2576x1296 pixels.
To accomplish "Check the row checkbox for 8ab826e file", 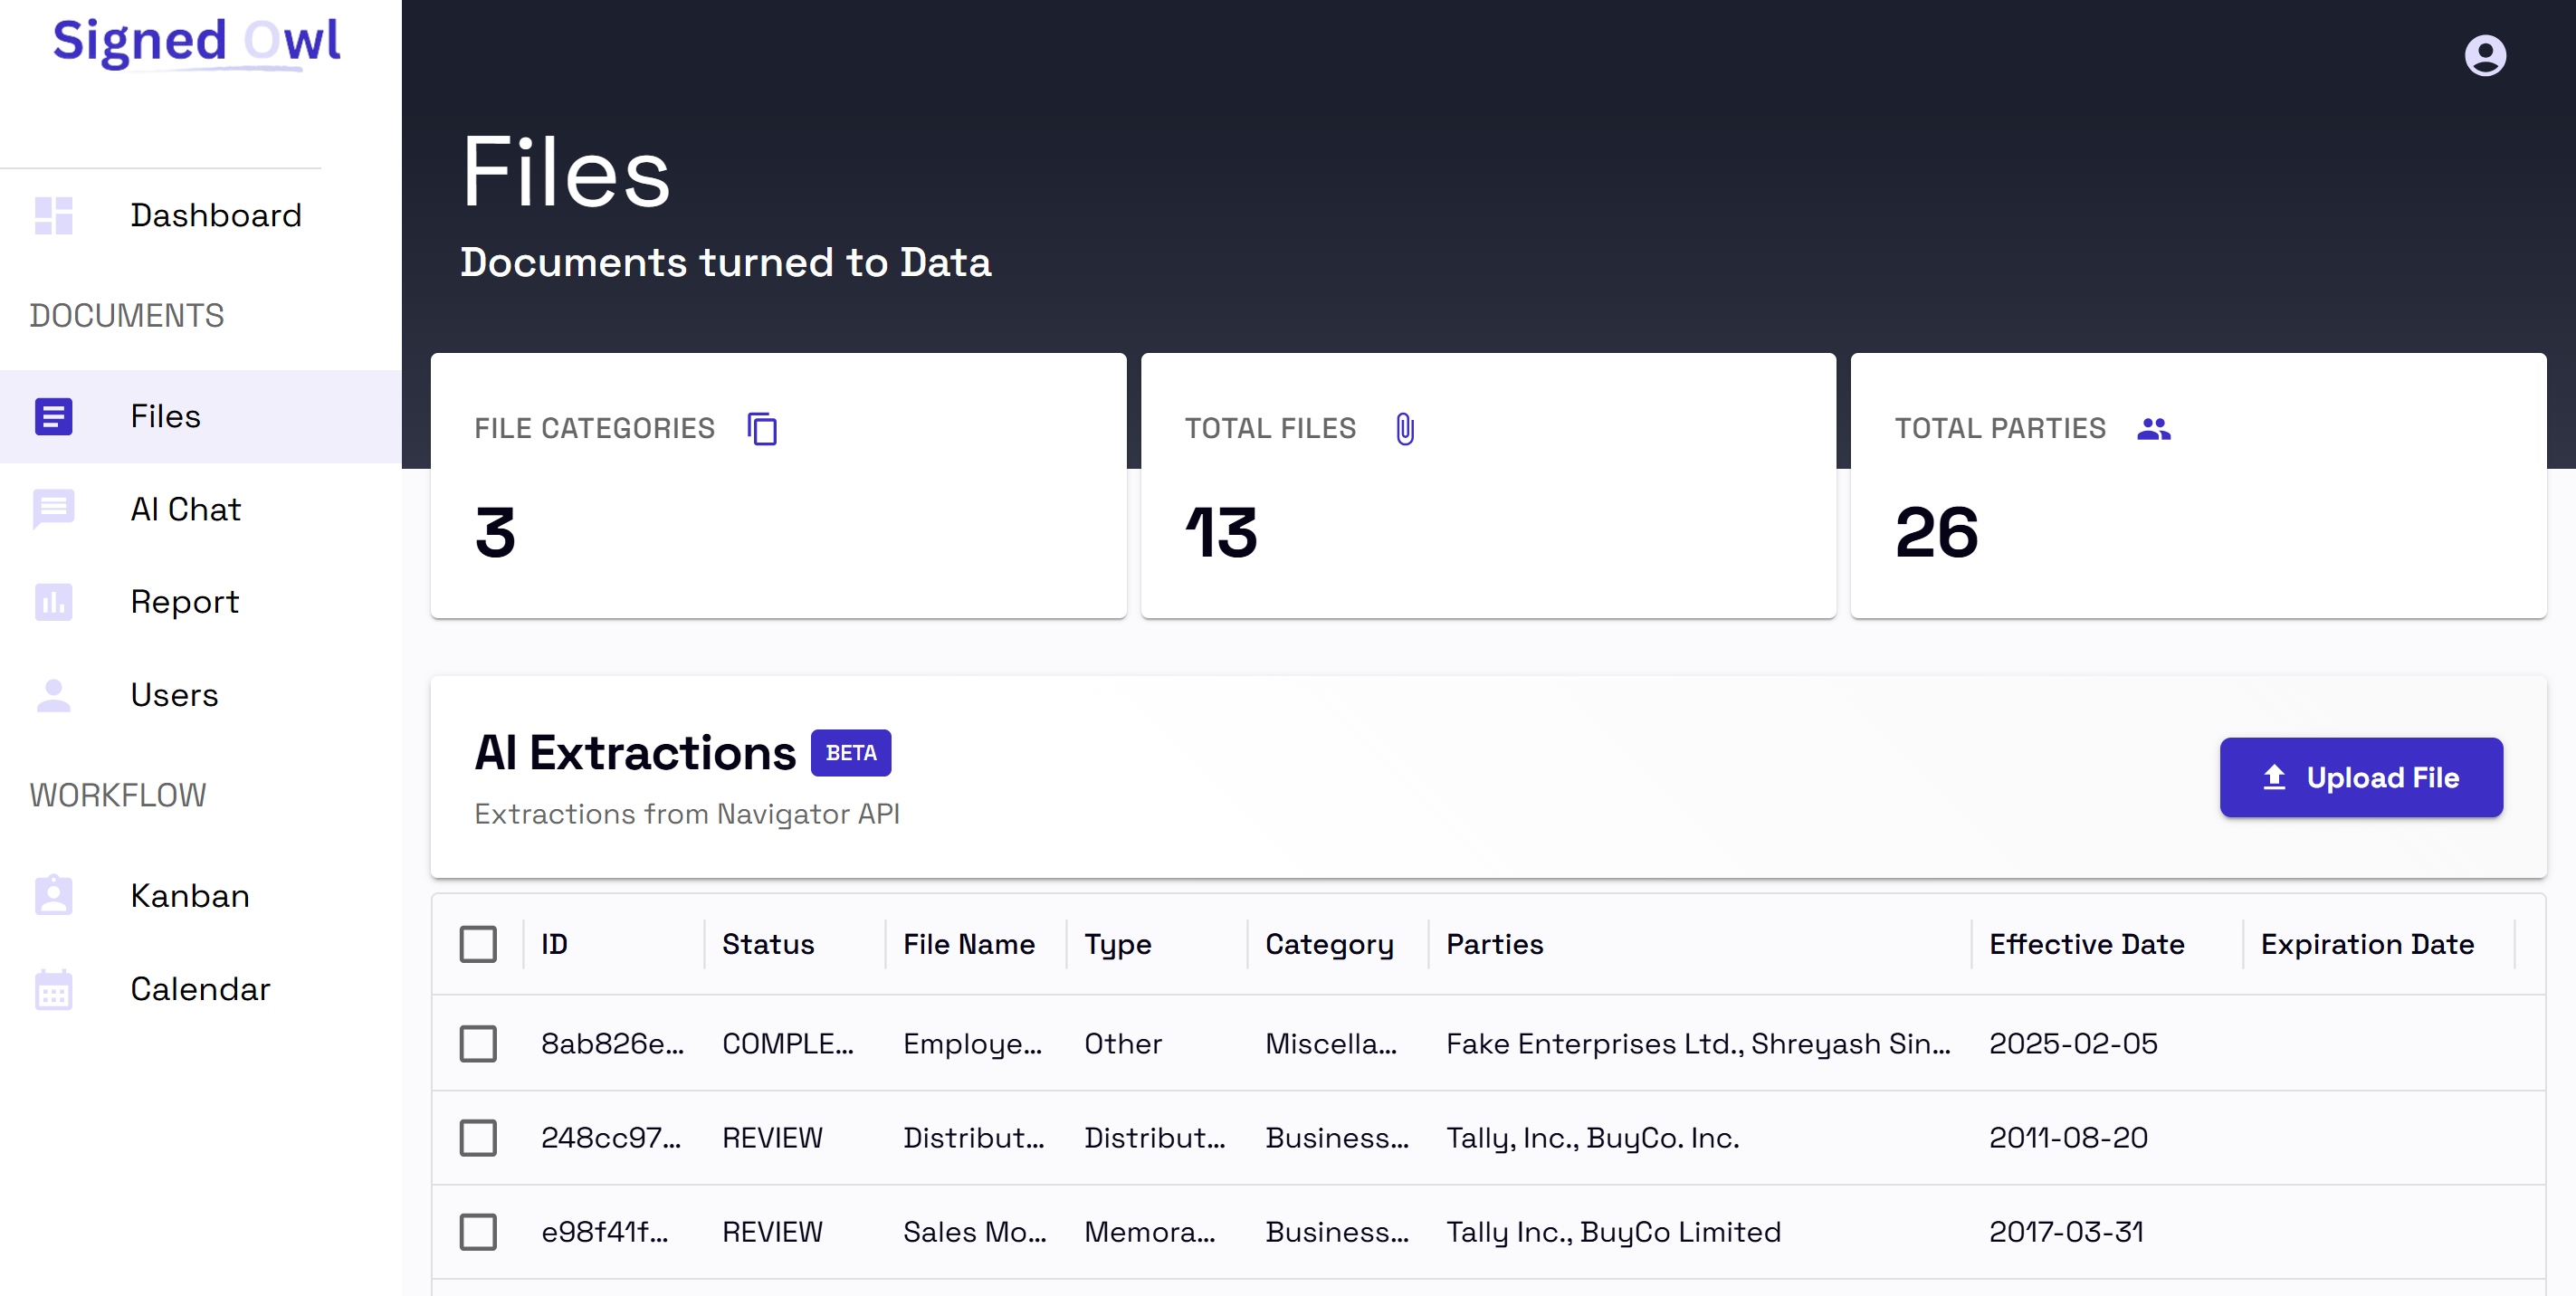I will click(478, 1043).
